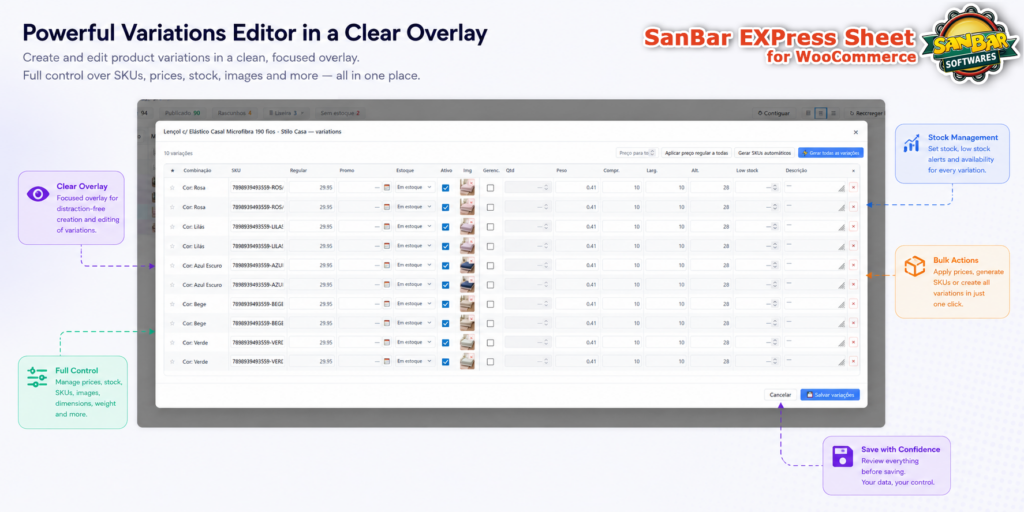Star the first Cor: Lilás variation
Viewport: 1024px width, 512px height.
[x=172, y=227]
